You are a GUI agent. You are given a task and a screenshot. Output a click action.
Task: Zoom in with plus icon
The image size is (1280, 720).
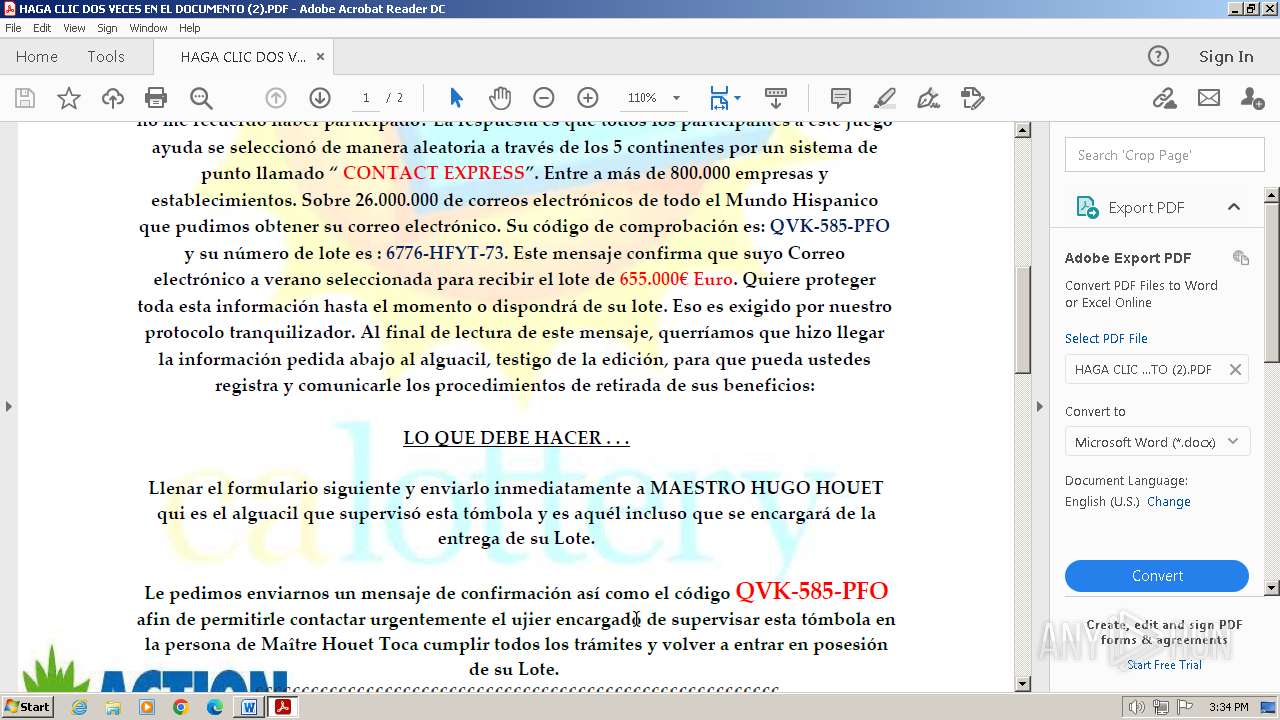(x=588, y=98)
